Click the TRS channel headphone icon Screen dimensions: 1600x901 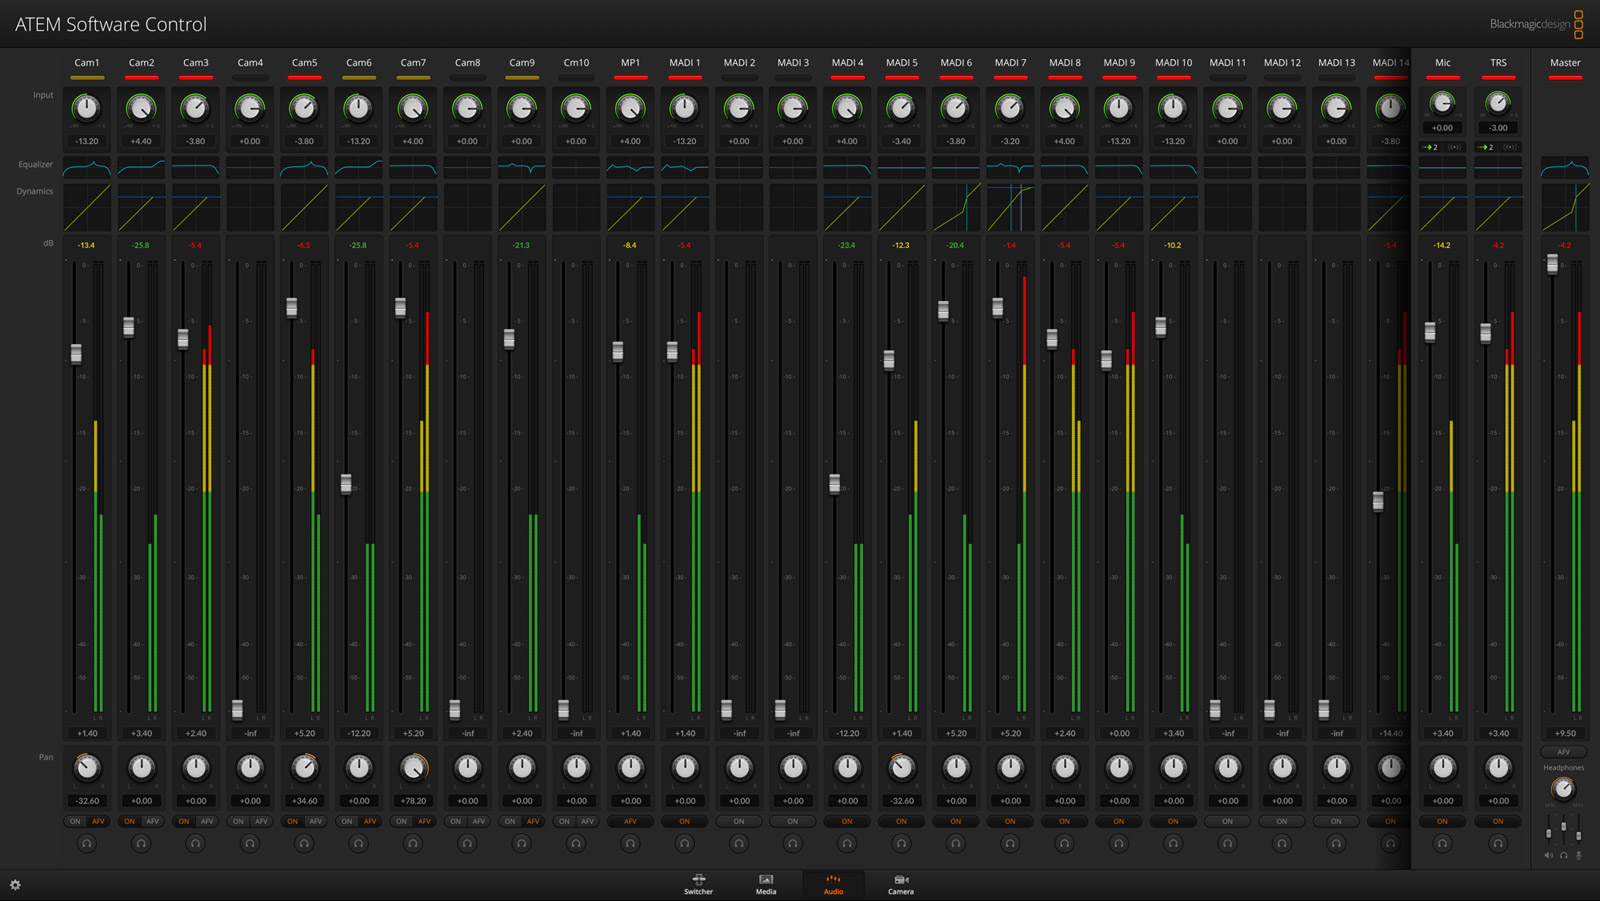1497,844
